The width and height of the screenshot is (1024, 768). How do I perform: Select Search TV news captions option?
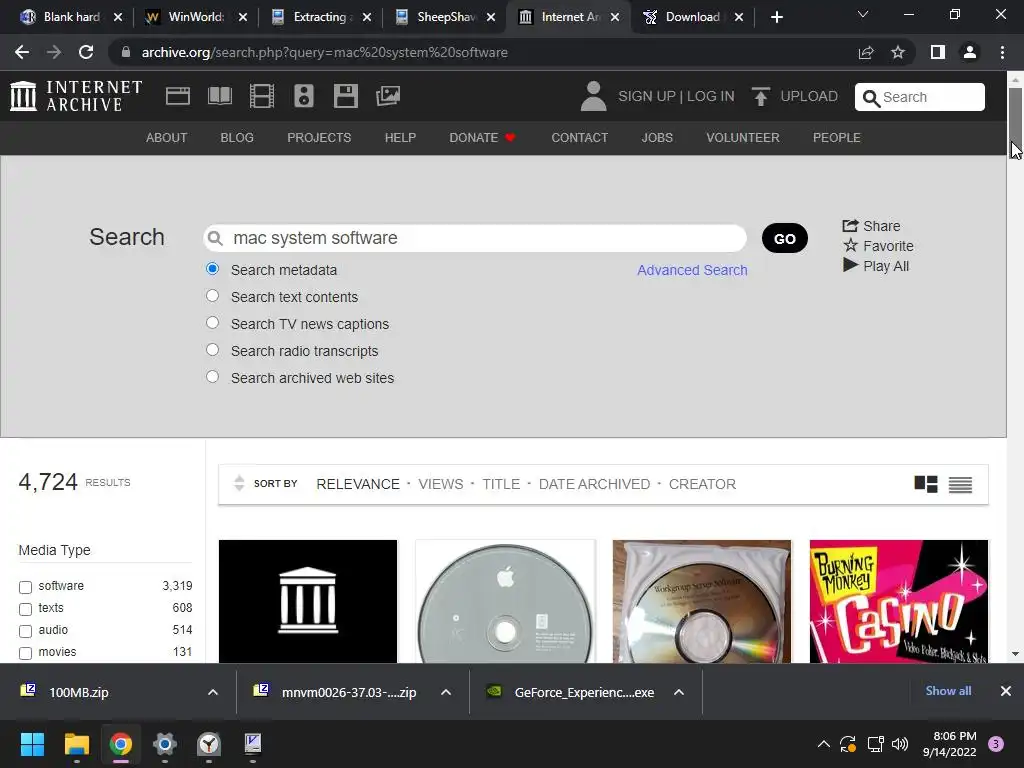coord(212,323)
